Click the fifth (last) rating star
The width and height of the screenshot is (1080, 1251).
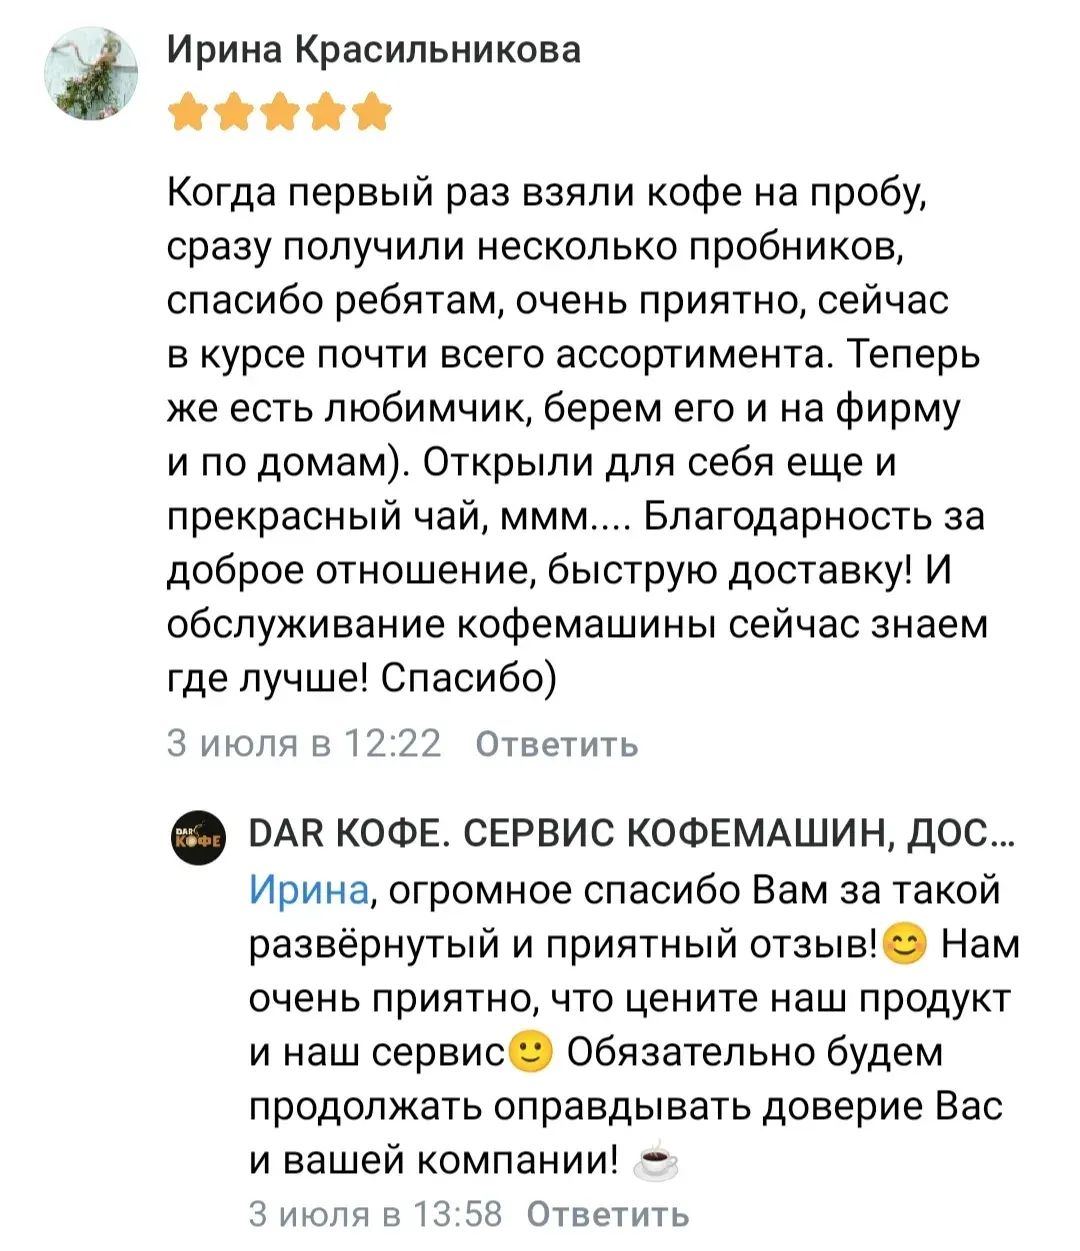[x=372, y=113]
